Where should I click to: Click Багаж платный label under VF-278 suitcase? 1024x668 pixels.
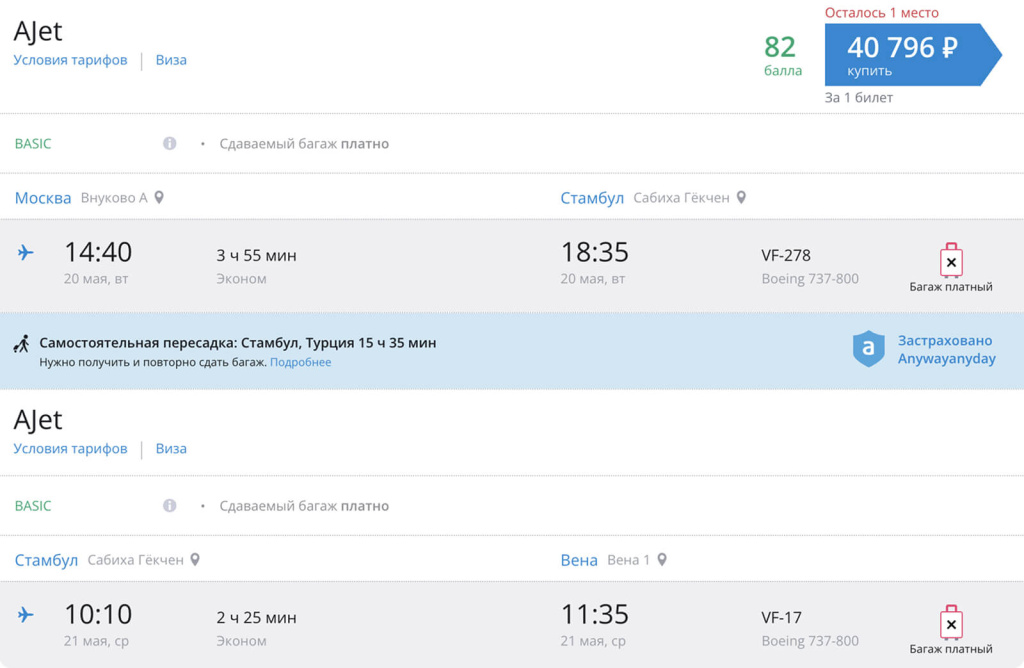coord(951,287)
